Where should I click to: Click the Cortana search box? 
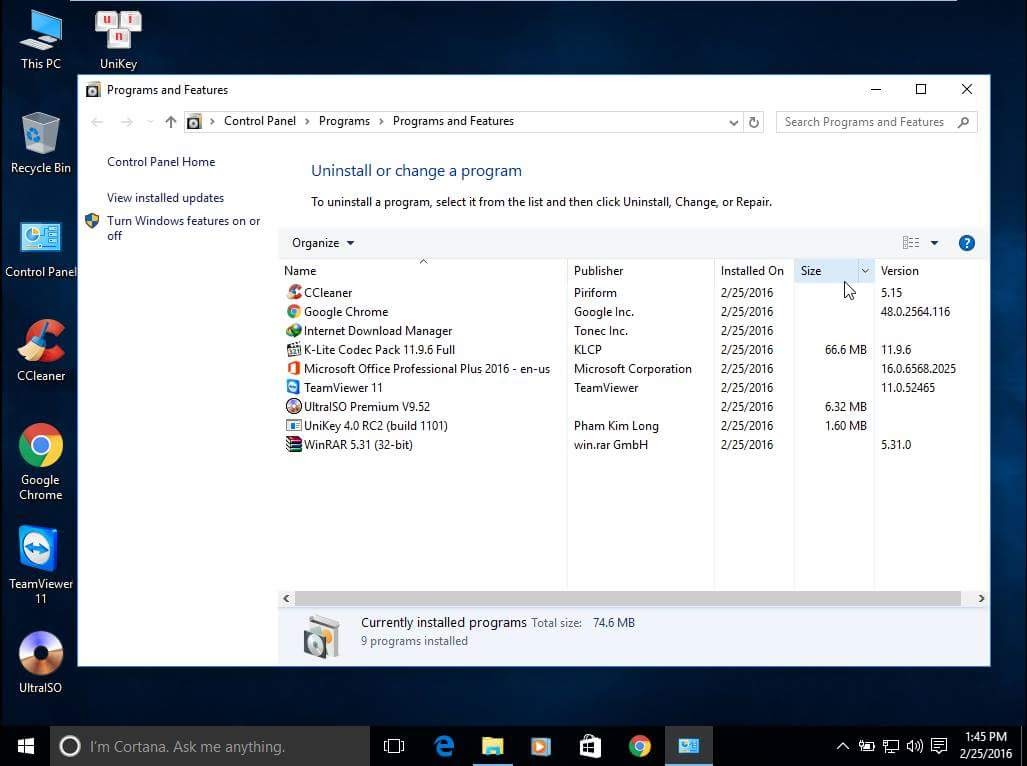(x=210, y=746)
